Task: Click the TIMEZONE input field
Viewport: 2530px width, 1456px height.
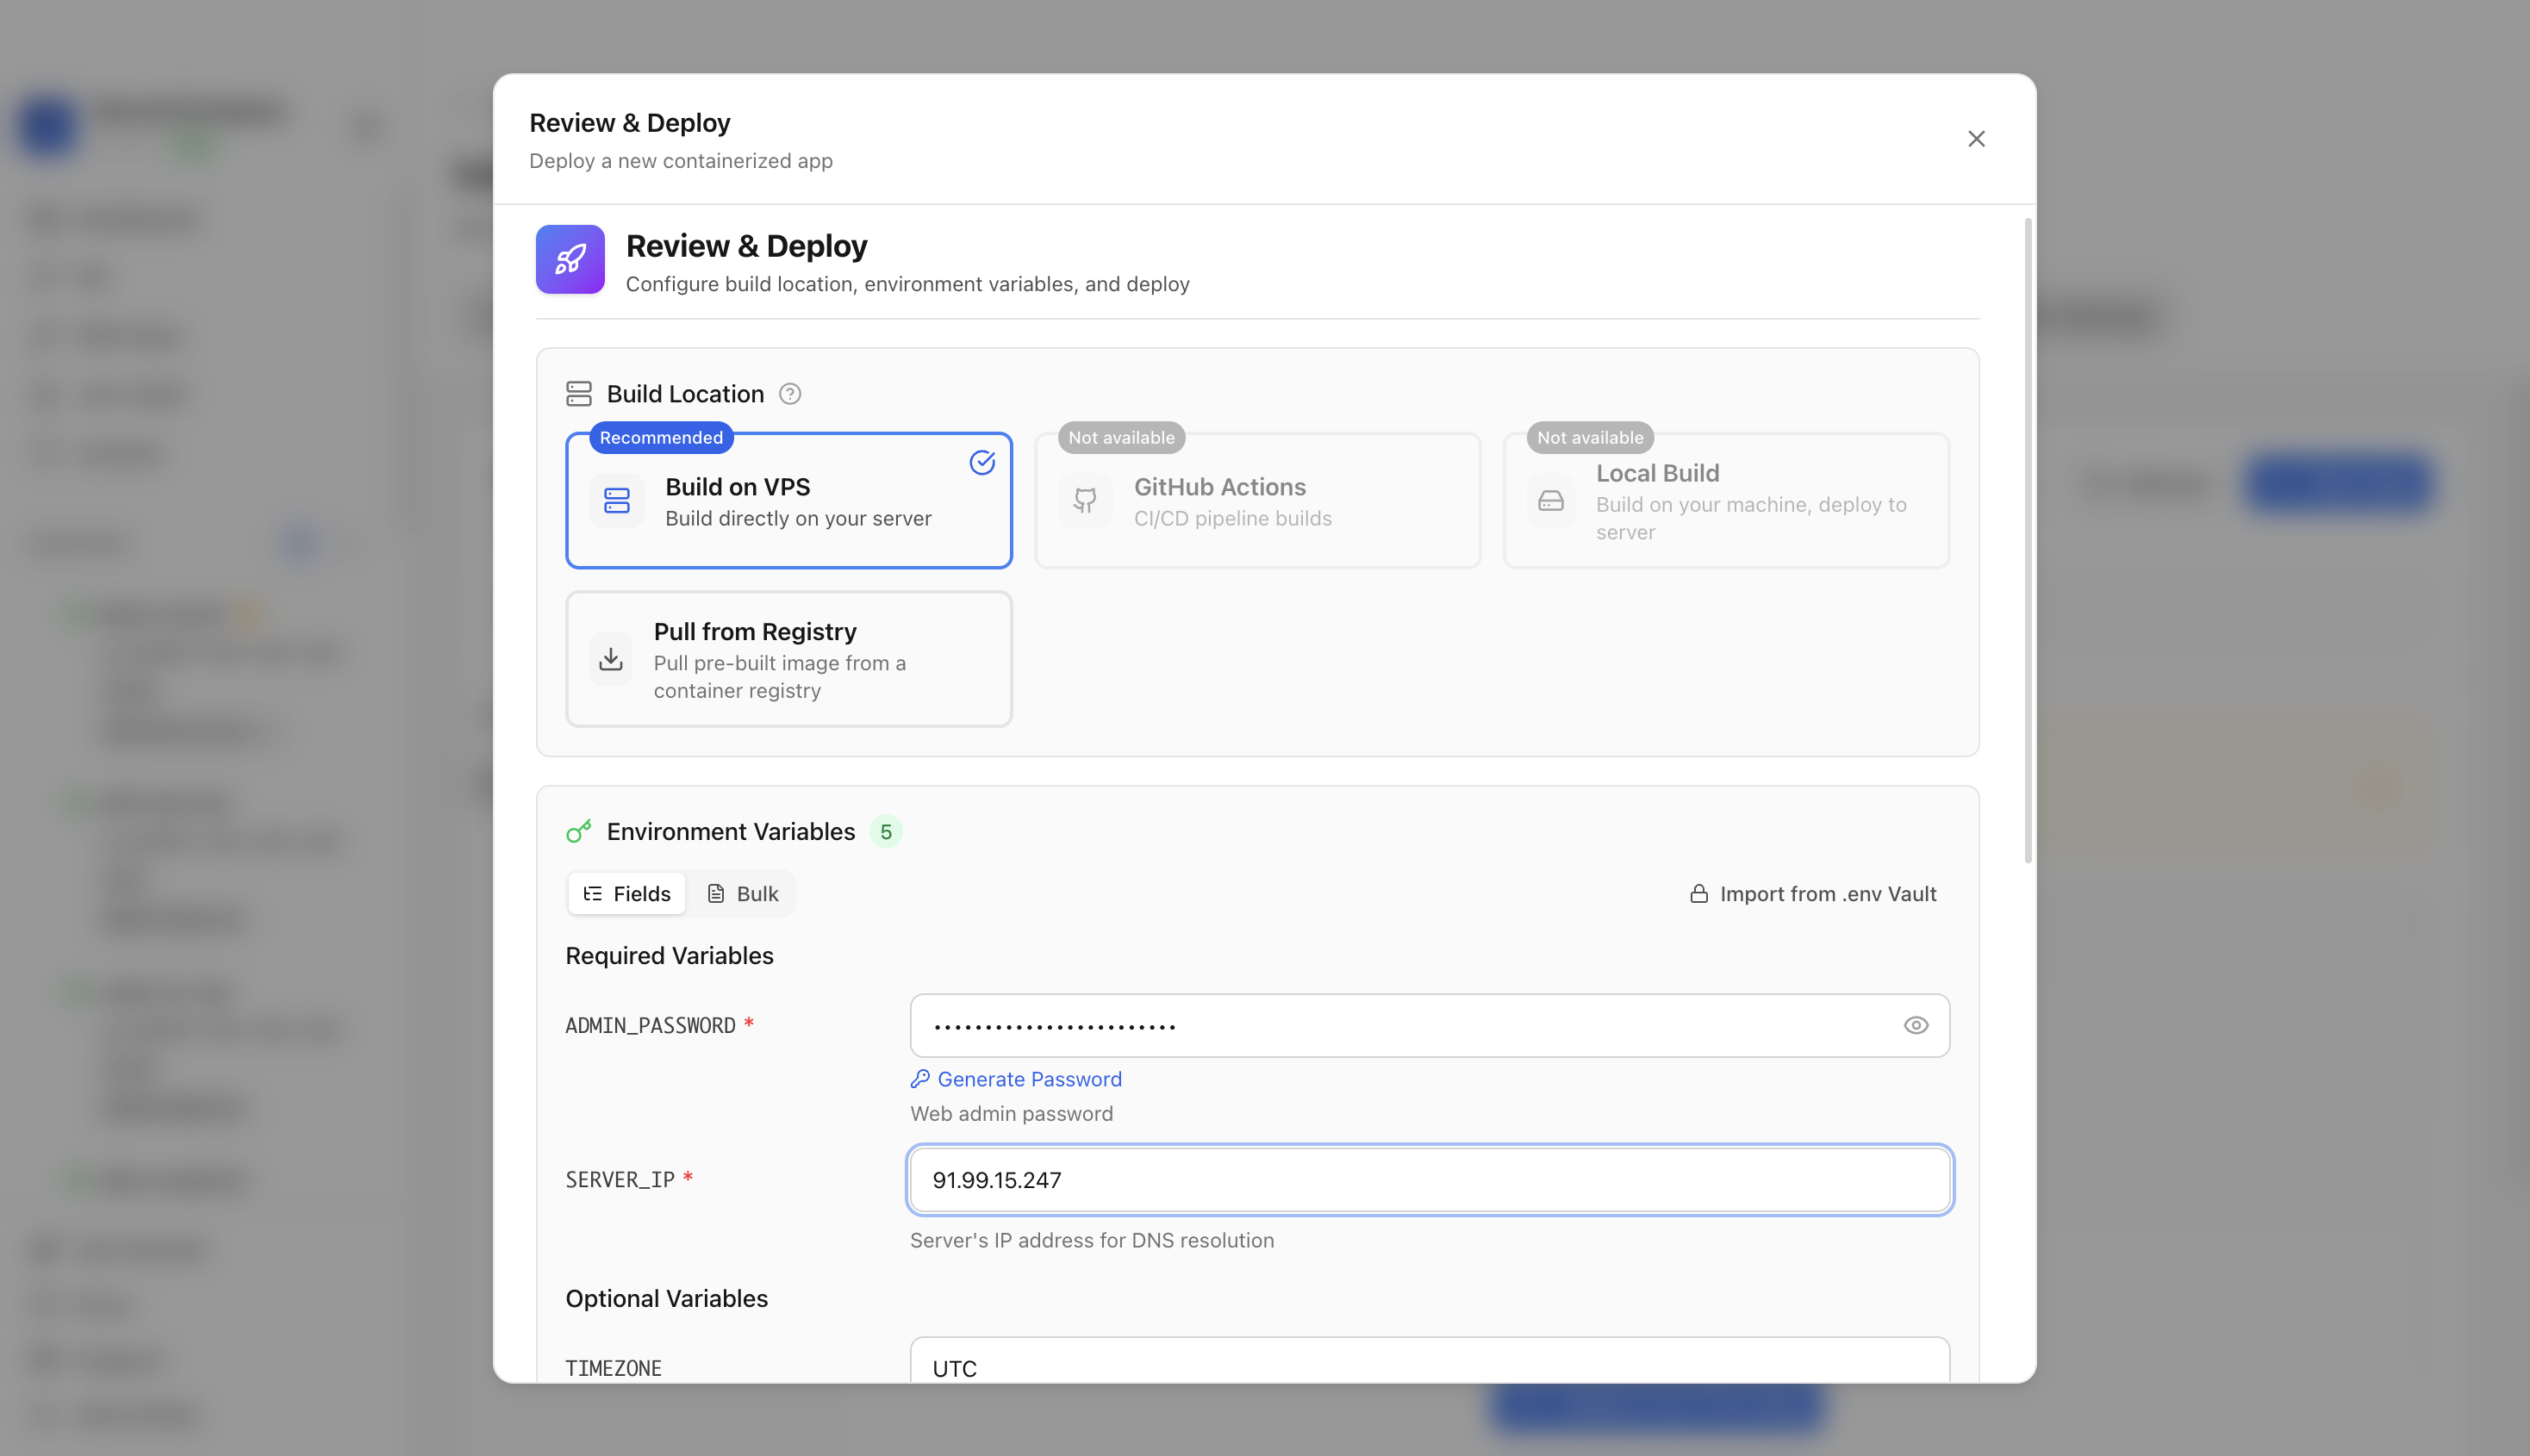Action: click(1430, 1361)
